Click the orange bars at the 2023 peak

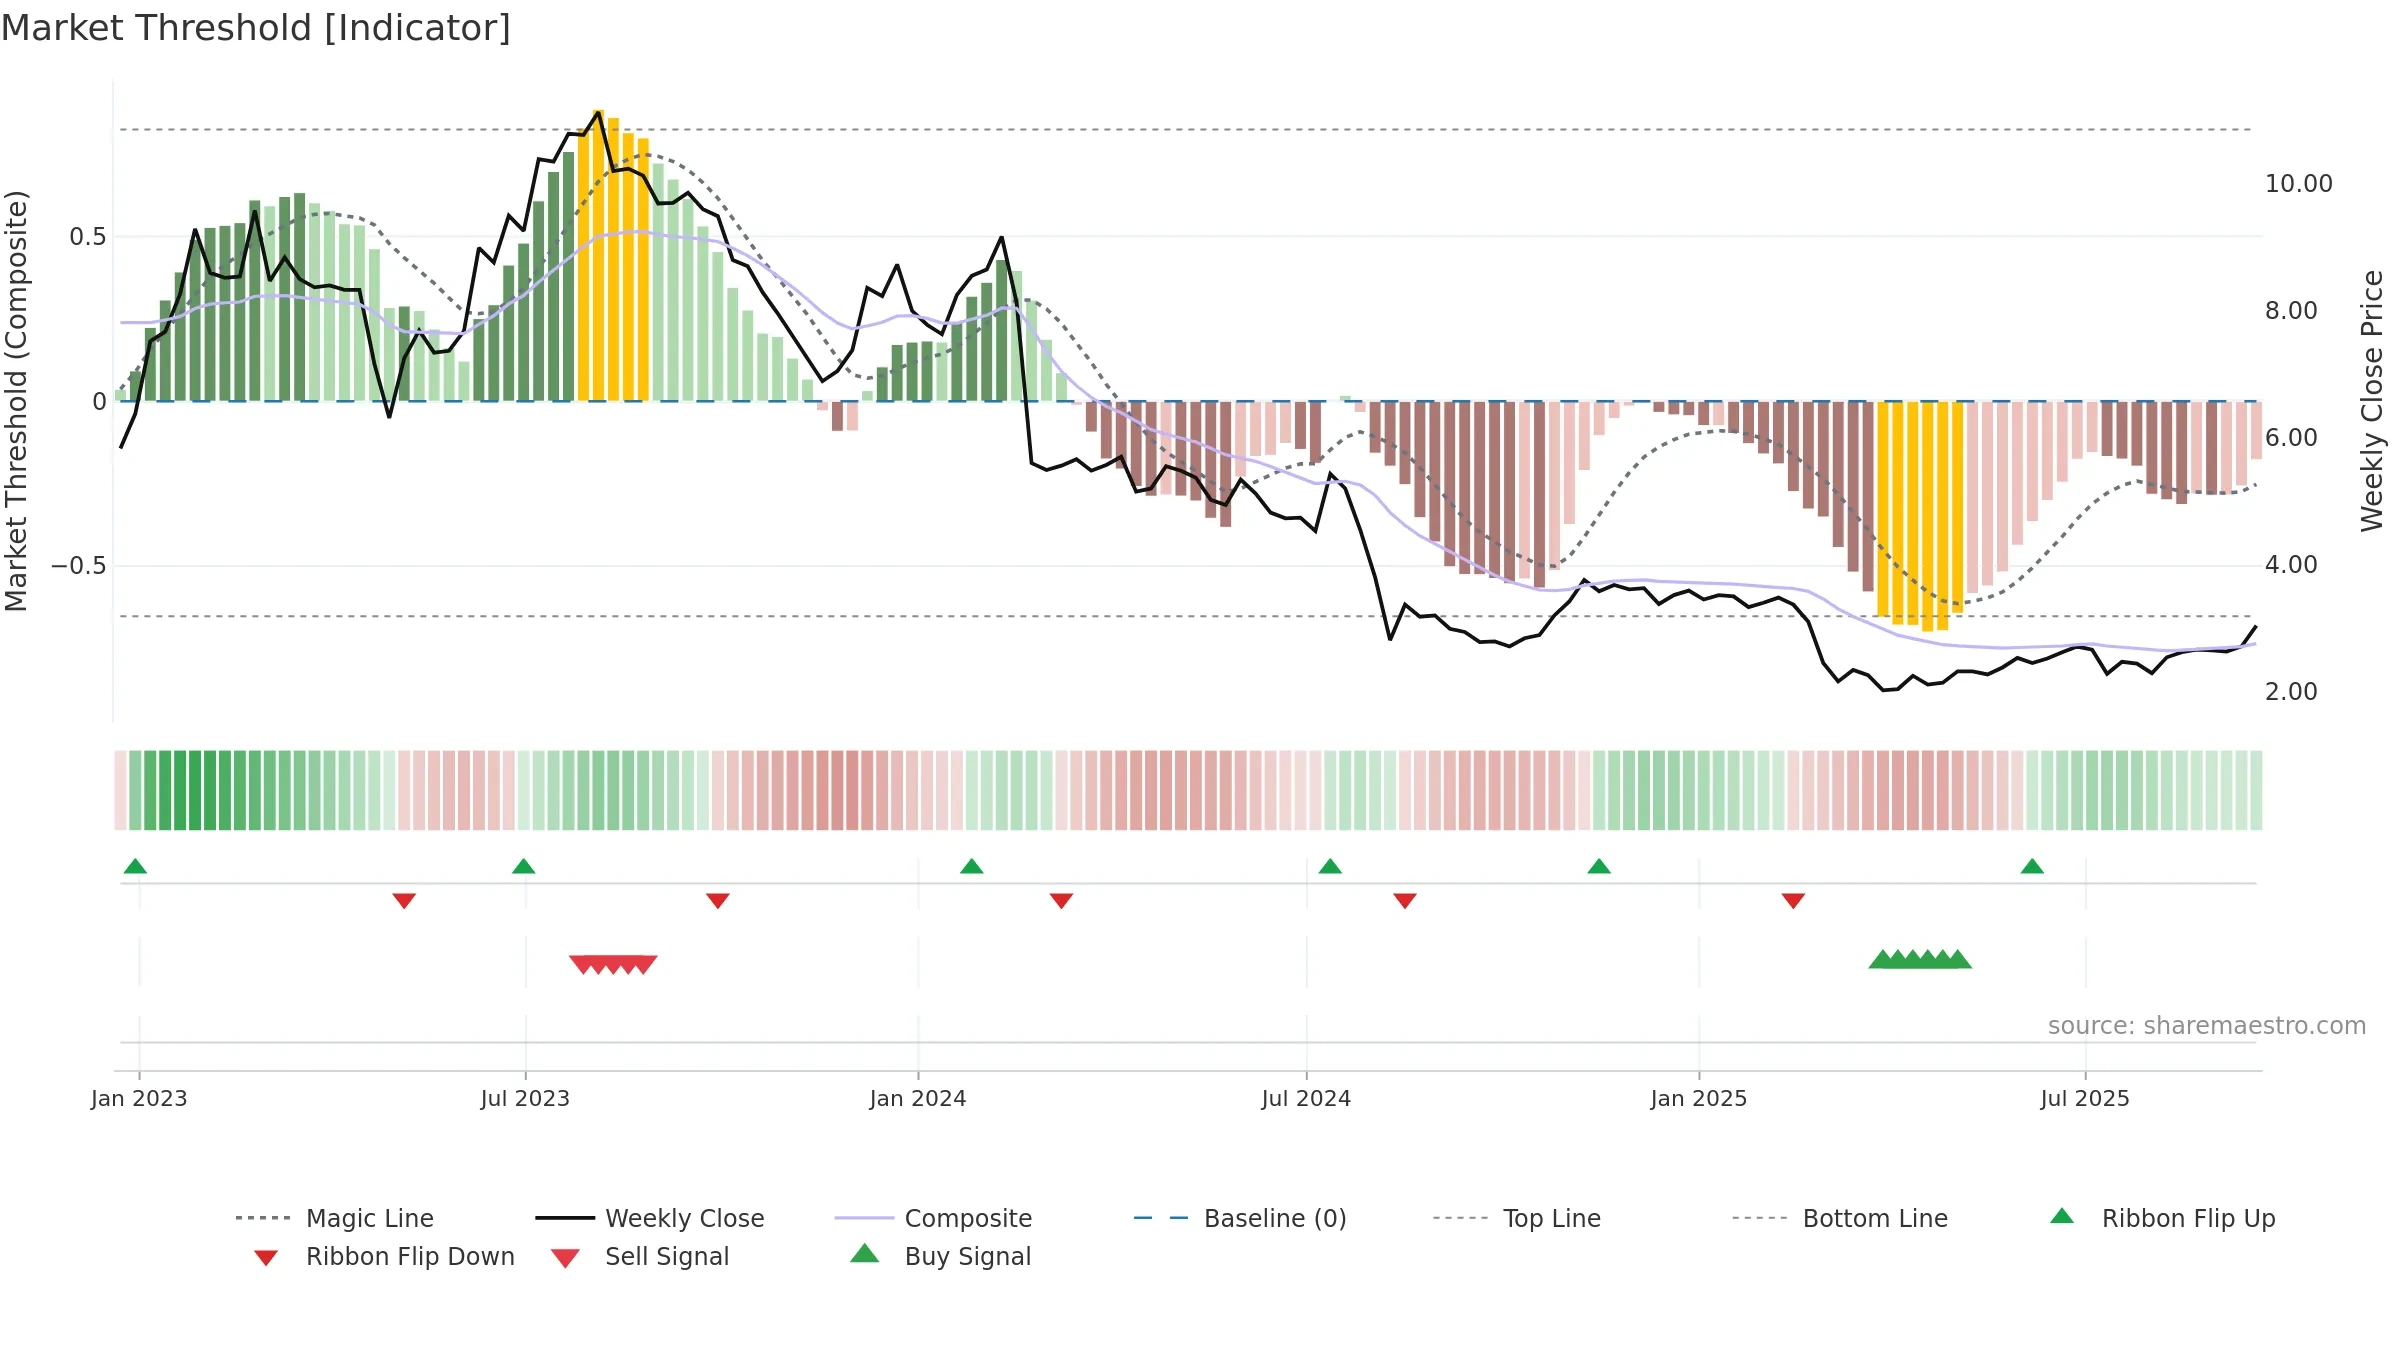pos(614,256)
